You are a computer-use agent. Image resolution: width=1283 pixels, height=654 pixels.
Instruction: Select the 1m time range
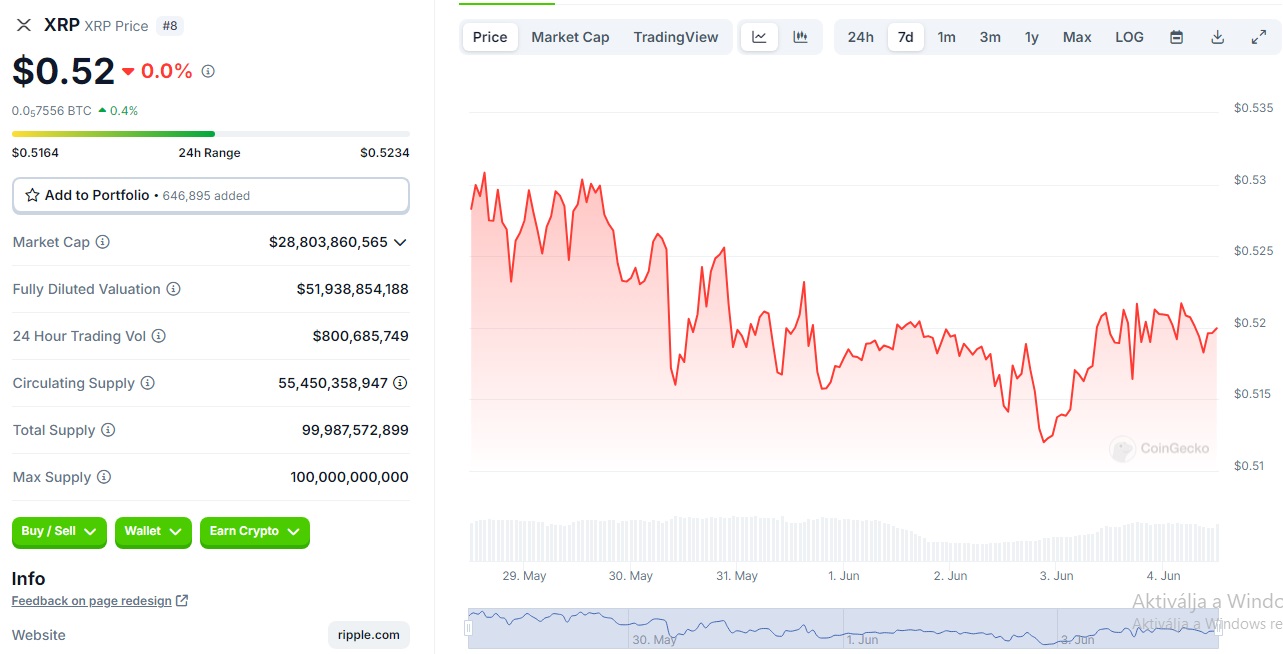point(947,37)
